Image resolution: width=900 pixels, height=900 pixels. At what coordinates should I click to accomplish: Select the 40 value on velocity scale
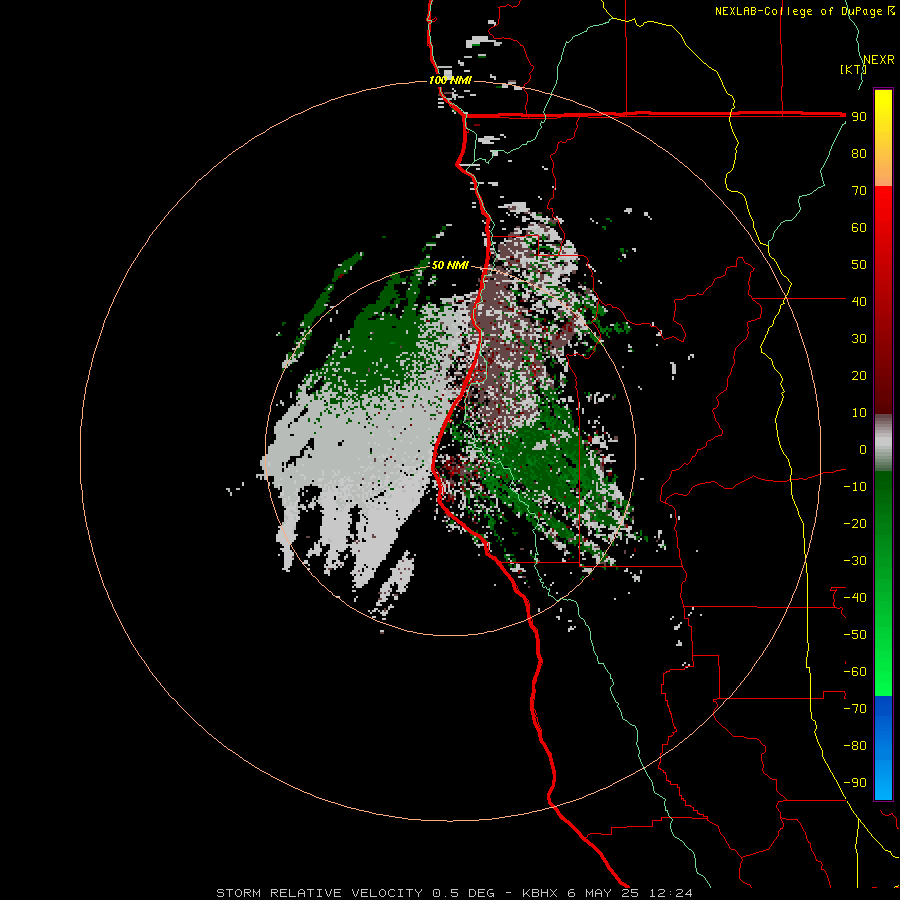859,301
